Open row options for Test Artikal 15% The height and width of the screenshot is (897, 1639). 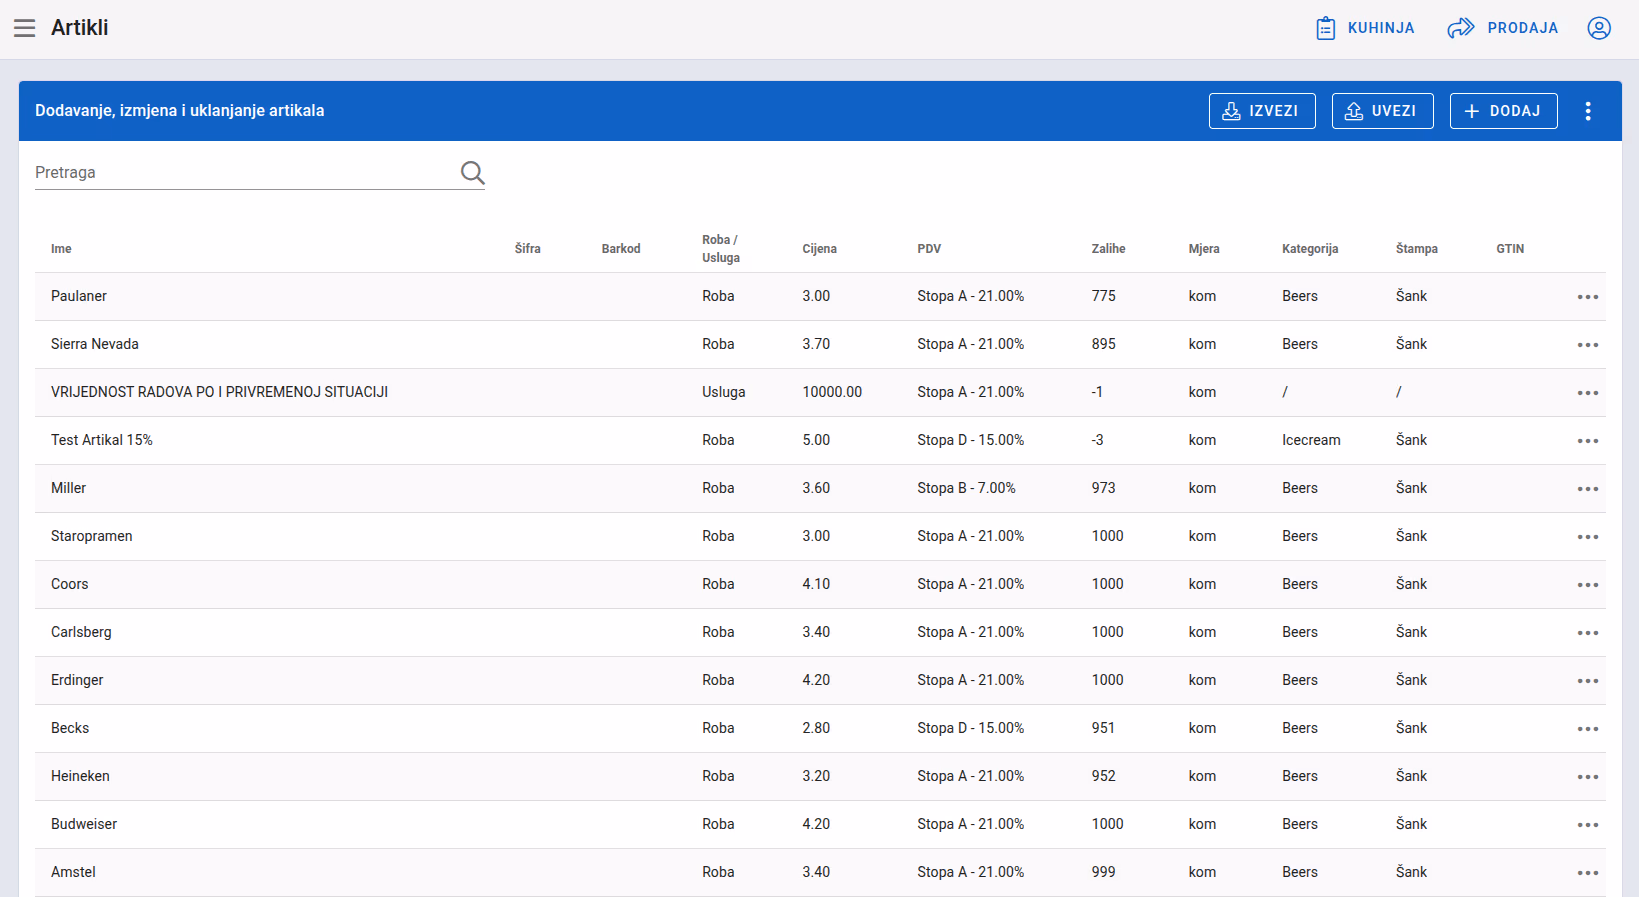tap(1588, 441)
